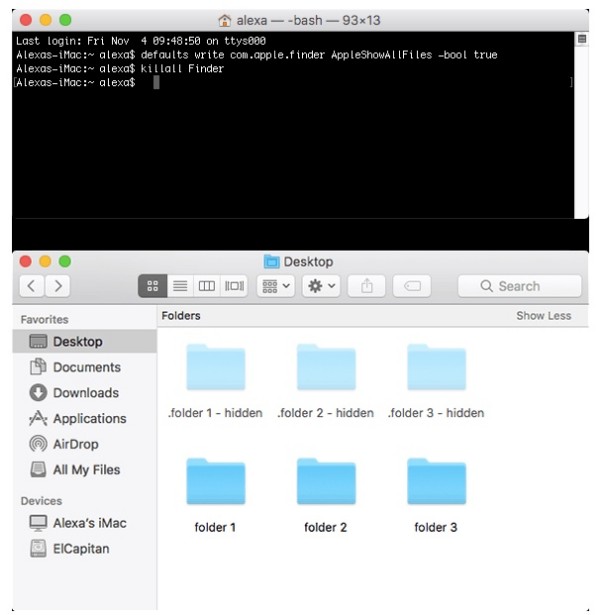Open Downloads in the sidebar
This screenshot has height=615, width=600.
pos(85,393)
